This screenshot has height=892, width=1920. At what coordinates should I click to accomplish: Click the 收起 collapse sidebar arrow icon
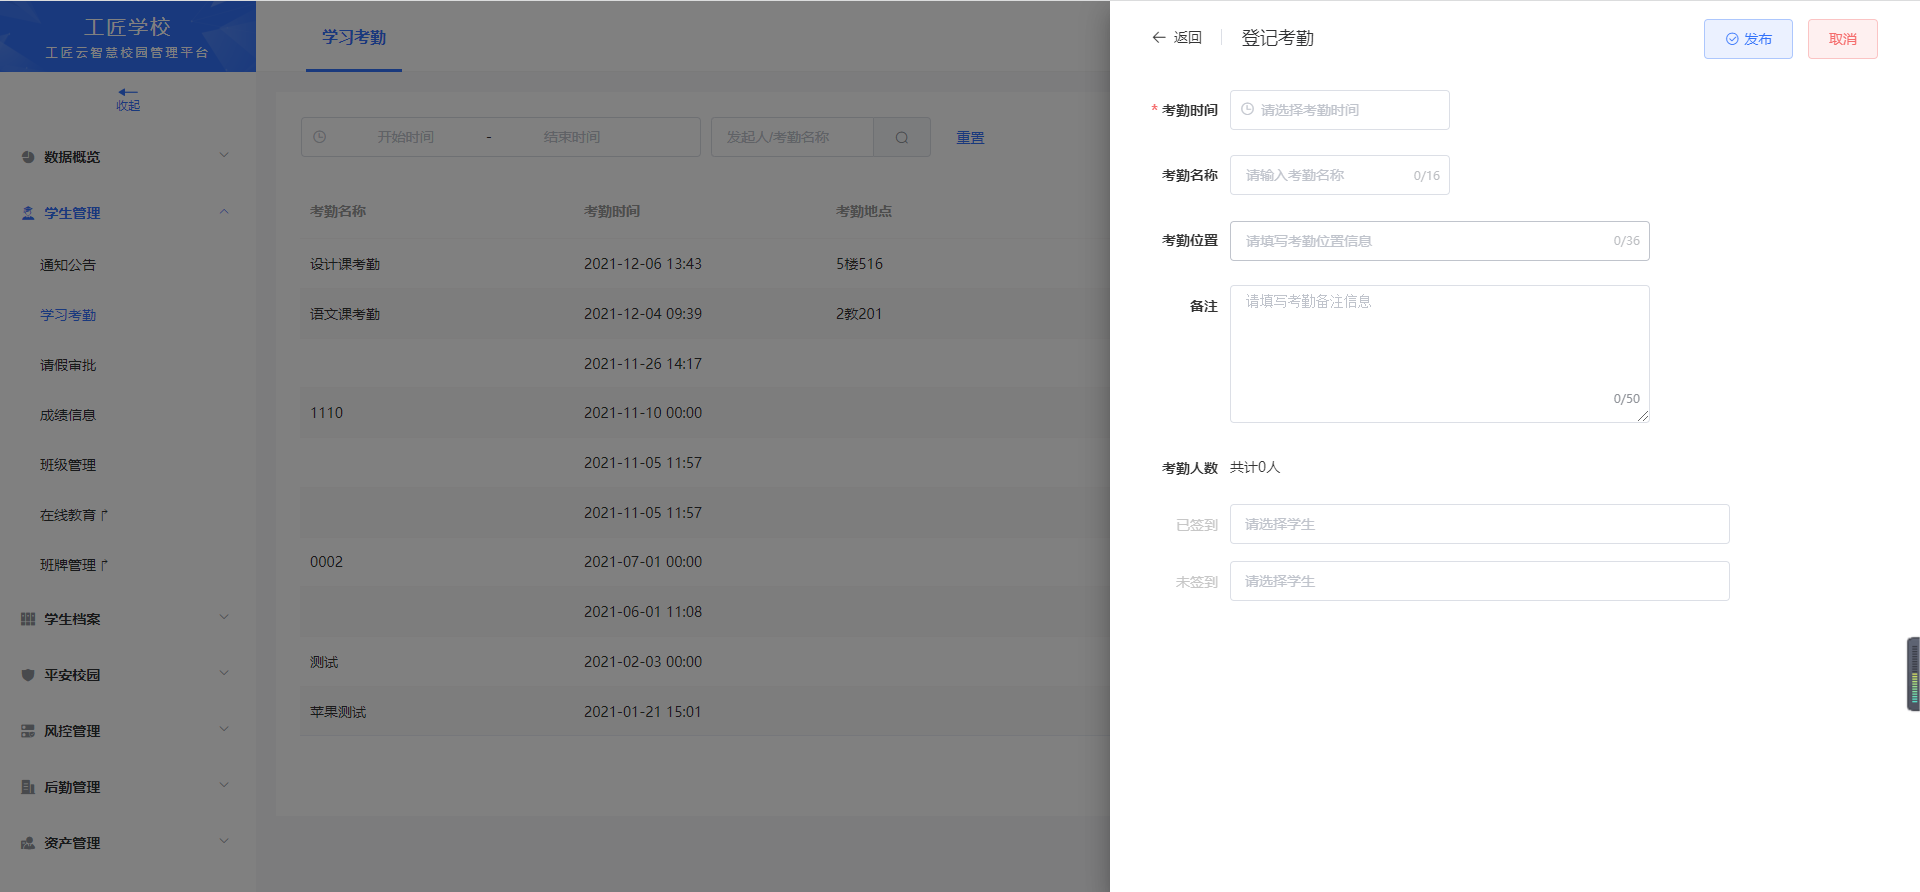coord(128,93)
